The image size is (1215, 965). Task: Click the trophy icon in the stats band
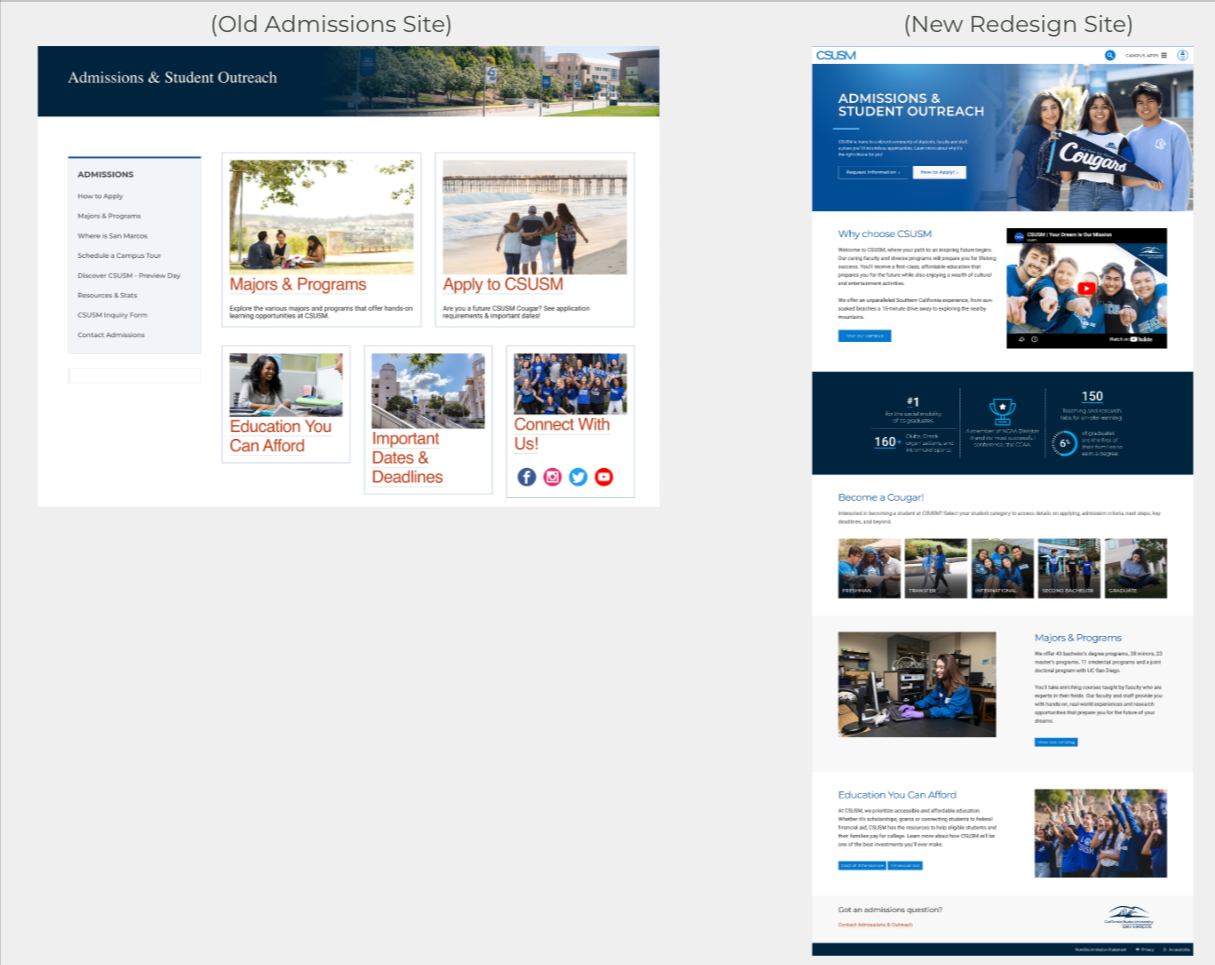coord(1002,410)
